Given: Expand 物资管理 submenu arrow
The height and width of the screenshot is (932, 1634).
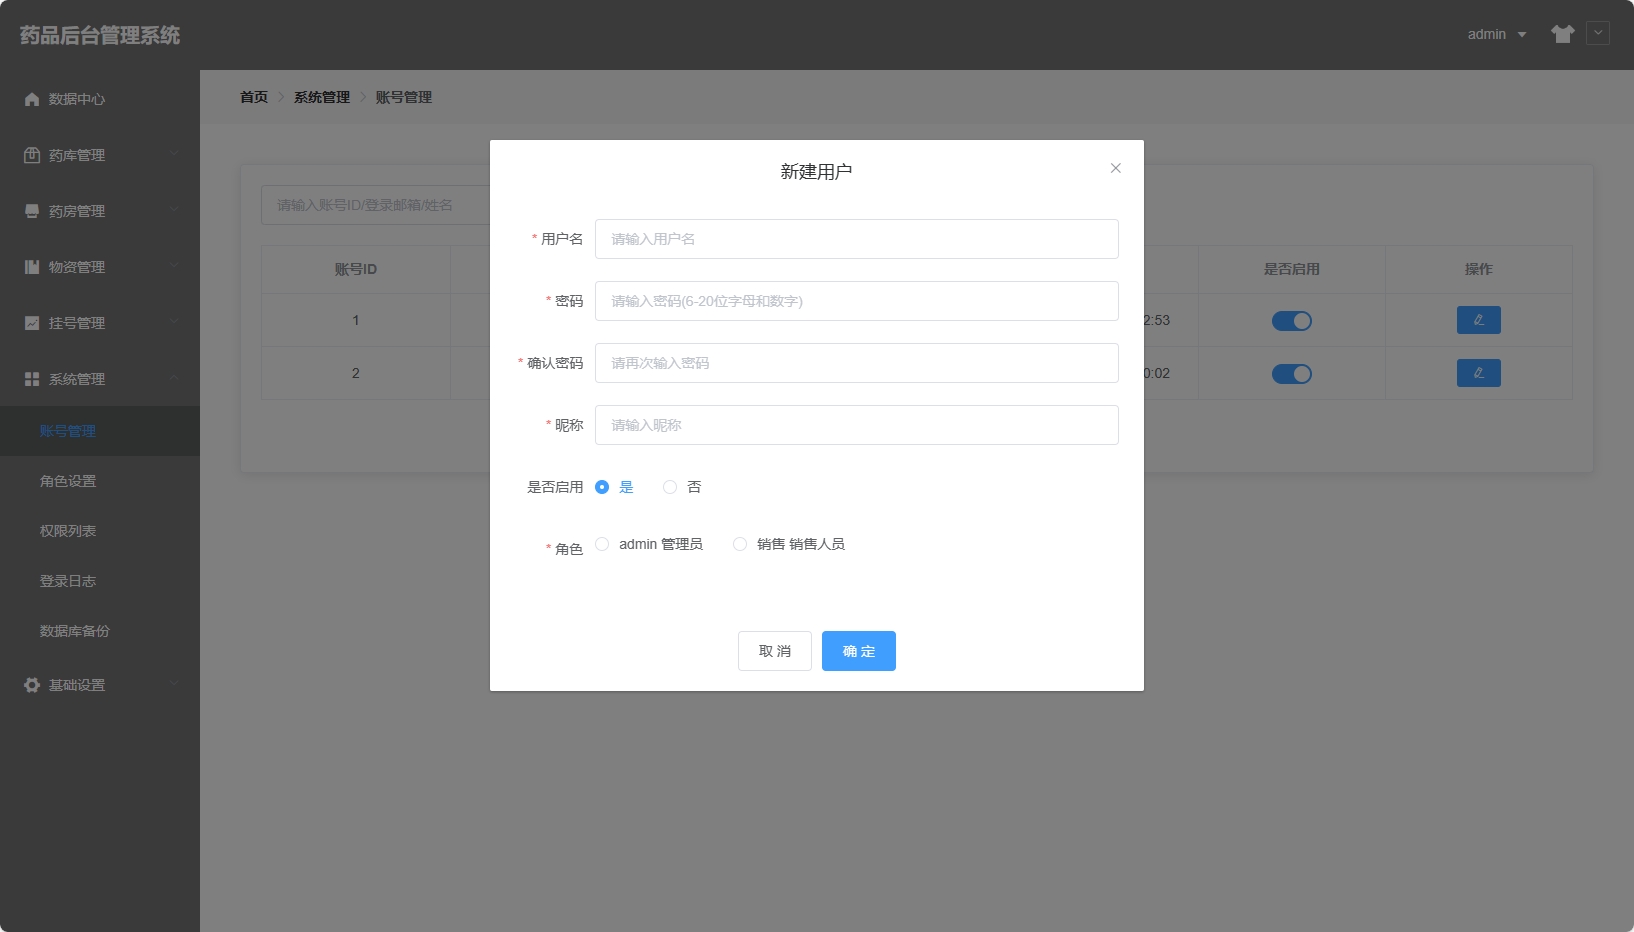Looking at the screenshot, I should click(x=175, y=265).
